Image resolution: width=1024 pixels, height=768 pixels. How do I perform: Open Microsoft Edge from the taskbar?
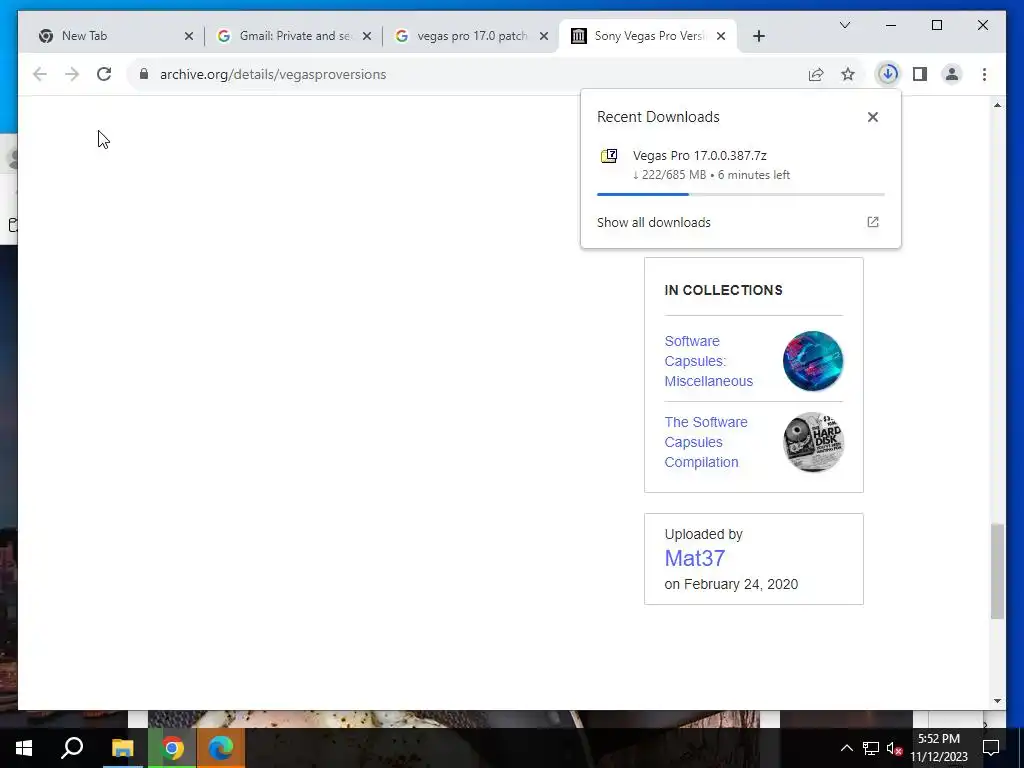[x=221, y=748]
